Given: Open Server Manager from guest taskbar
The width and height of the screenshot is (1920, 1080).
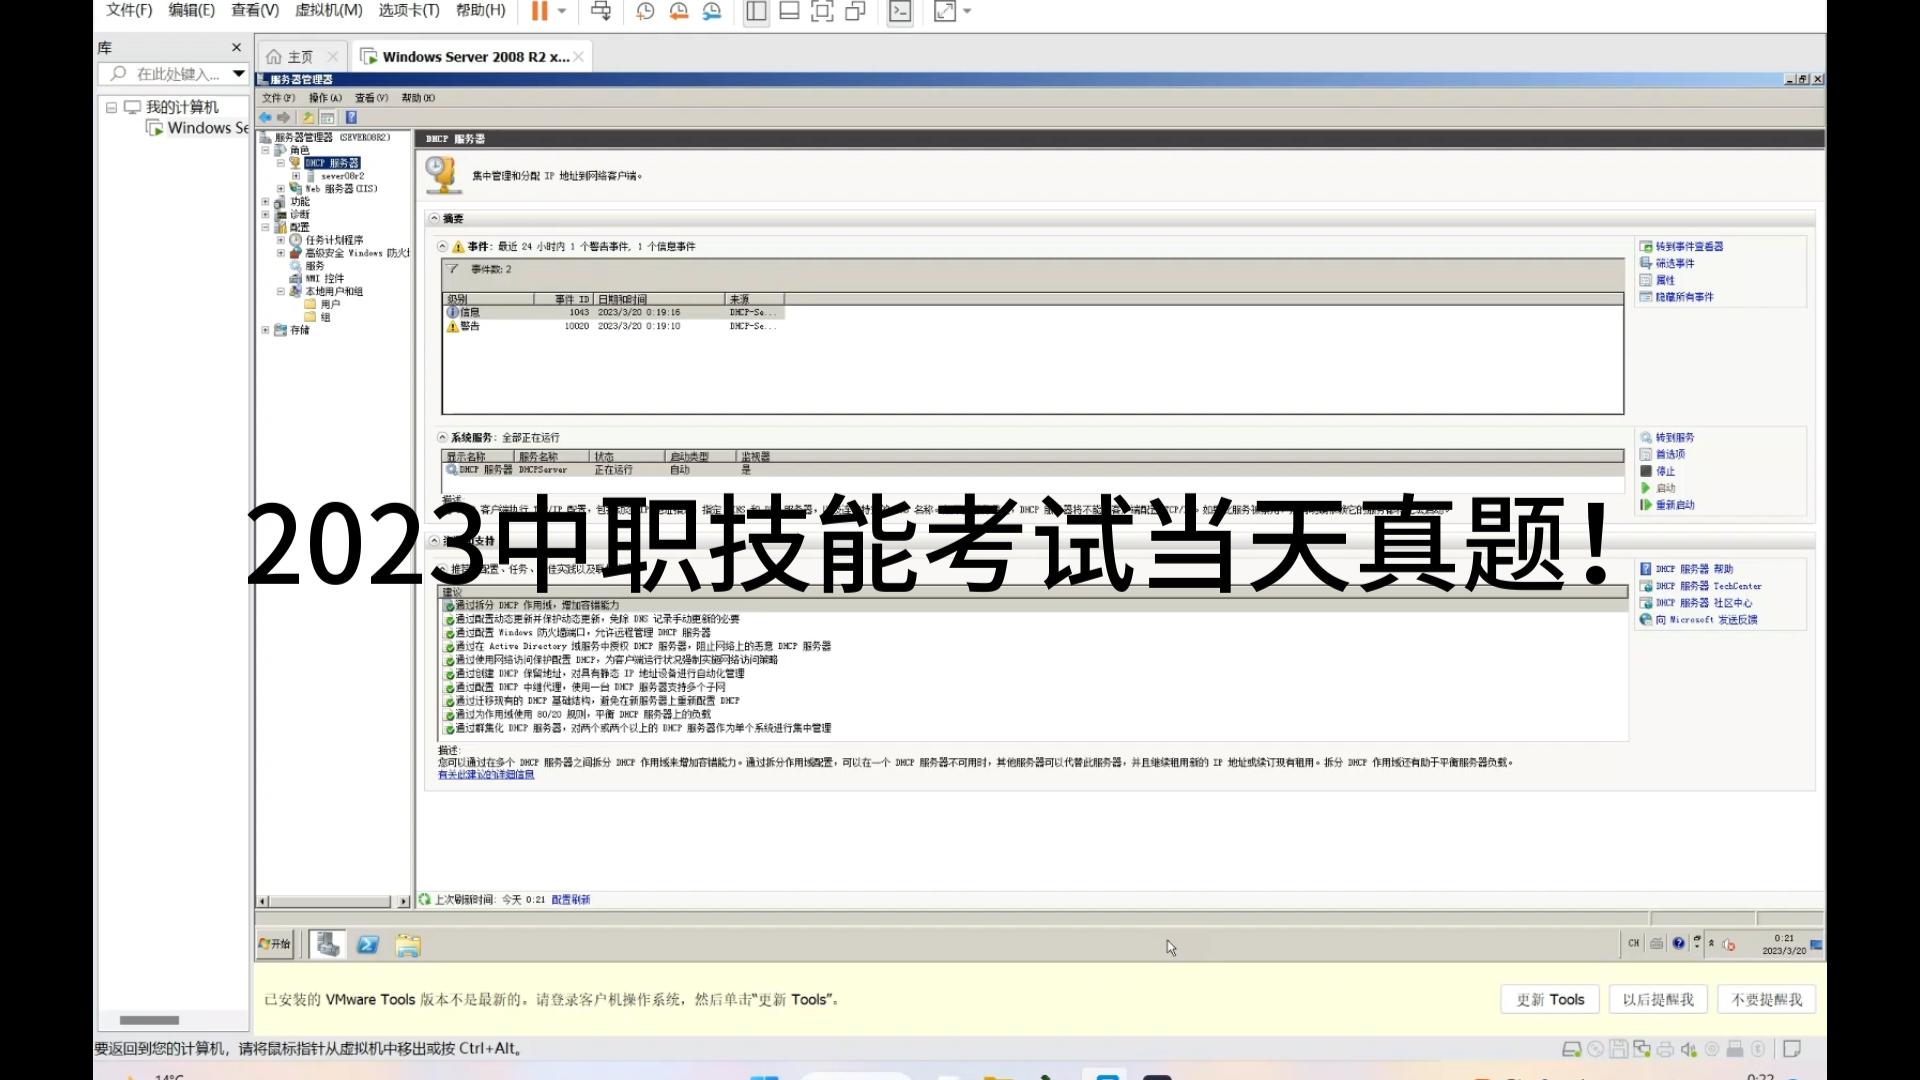Looking at the screenshot, I should [x=327, y=944].
